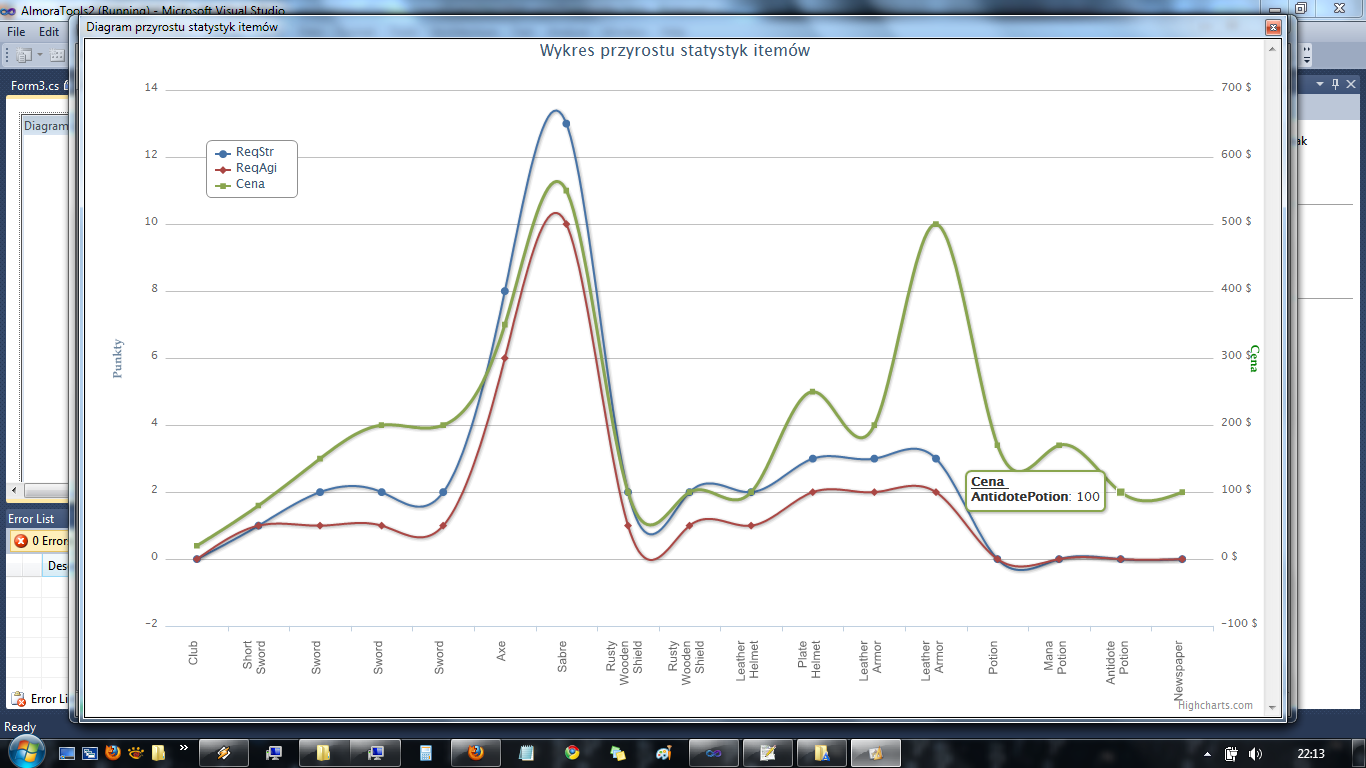Switch to Google Chrome in the taskbar
This screenshot has width=1366, height=768.
[x=571, y=753]
